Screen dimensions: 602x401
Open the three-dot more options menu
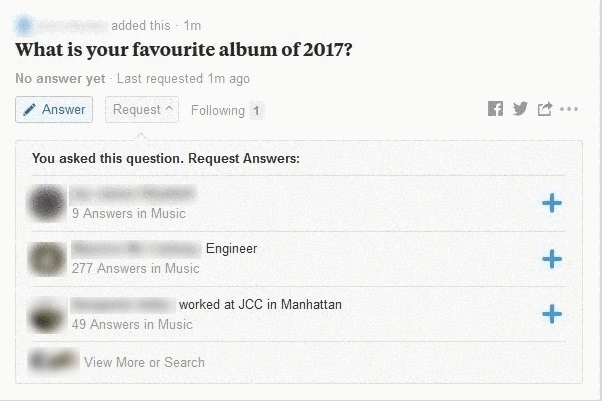569,109
